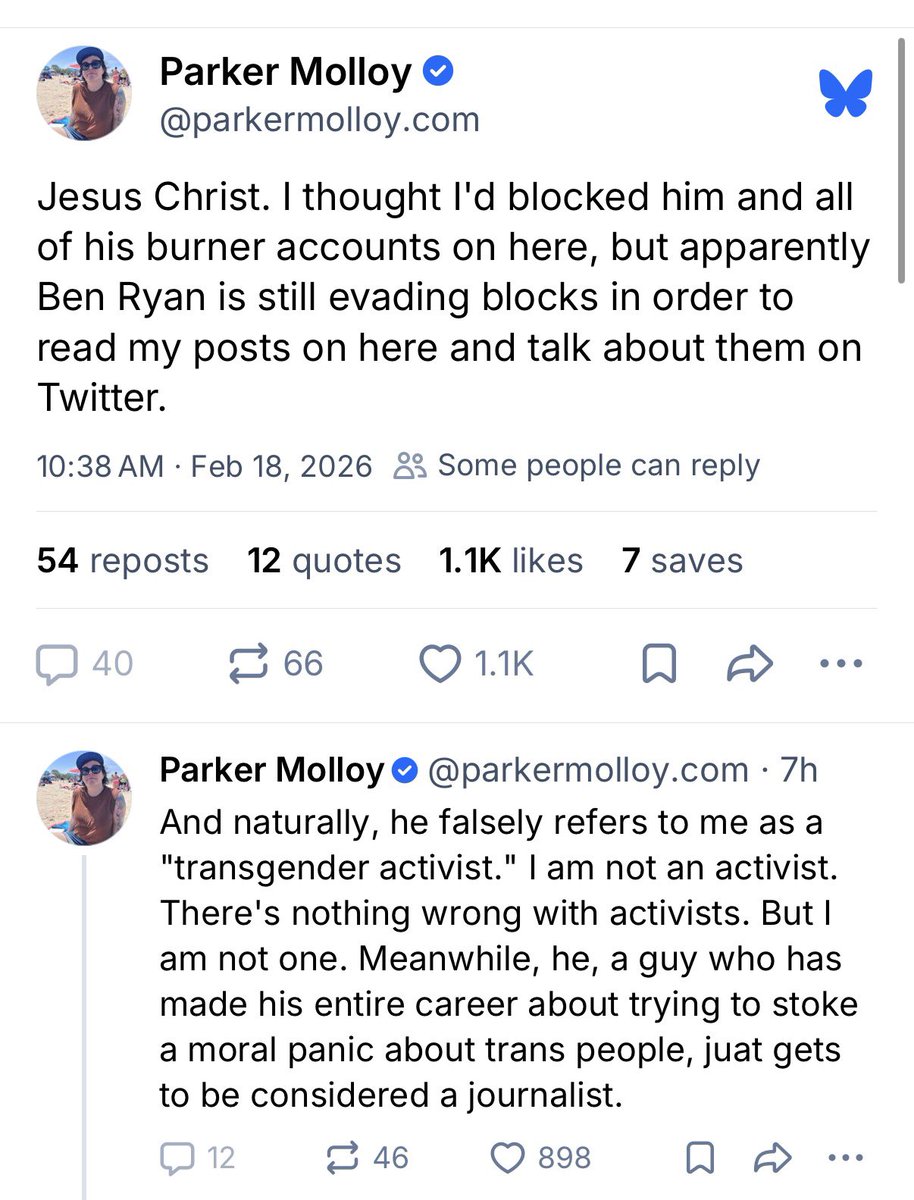Reply to the second post (12 replies)
This screenshot has width=914, height=1200.
[x=176, y=1157]
